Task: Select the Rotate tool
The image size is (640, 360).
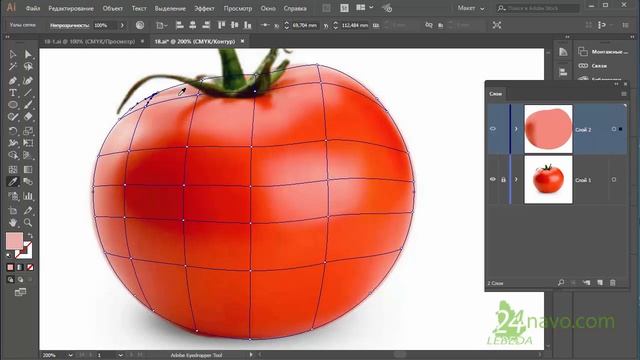Action: pyautogui.click(x=13, y=131)
